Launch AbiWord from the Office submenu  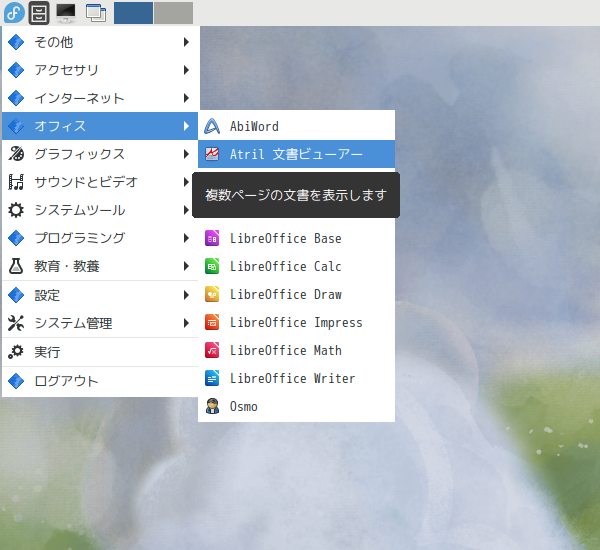[x=297, y=126]
